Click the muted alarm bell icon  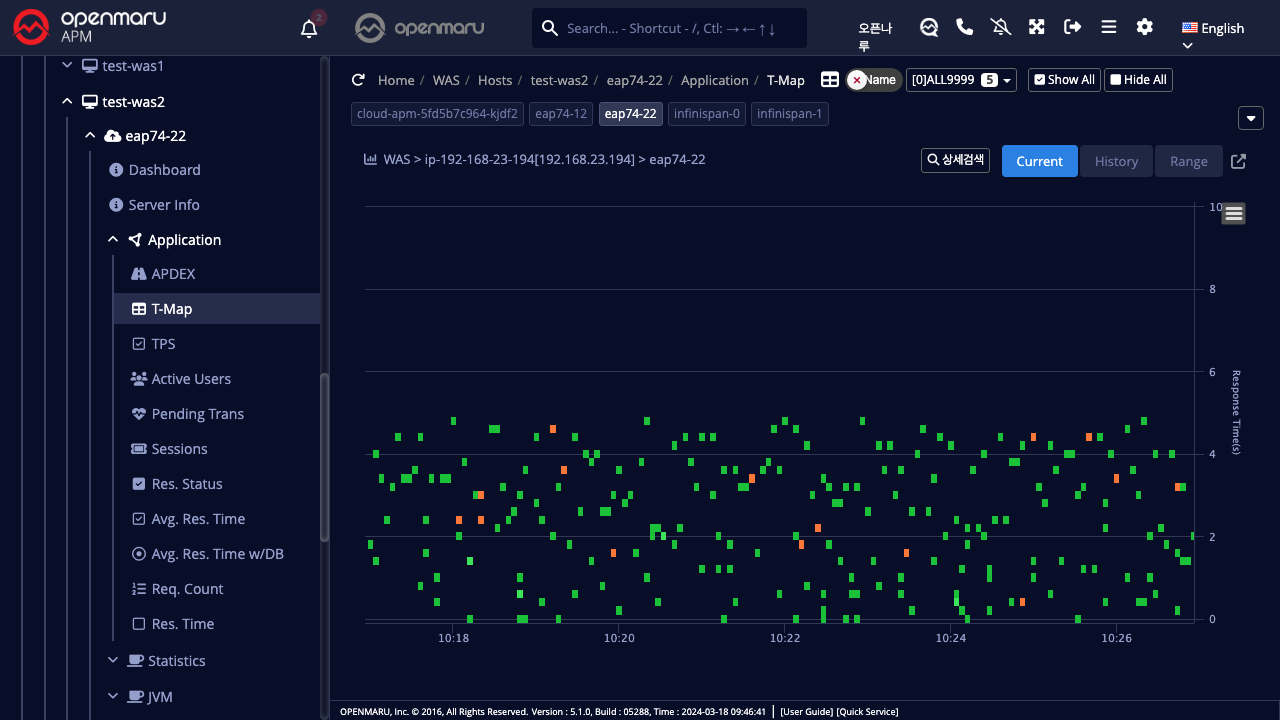pyautogui.click(x=1001, y=27)
